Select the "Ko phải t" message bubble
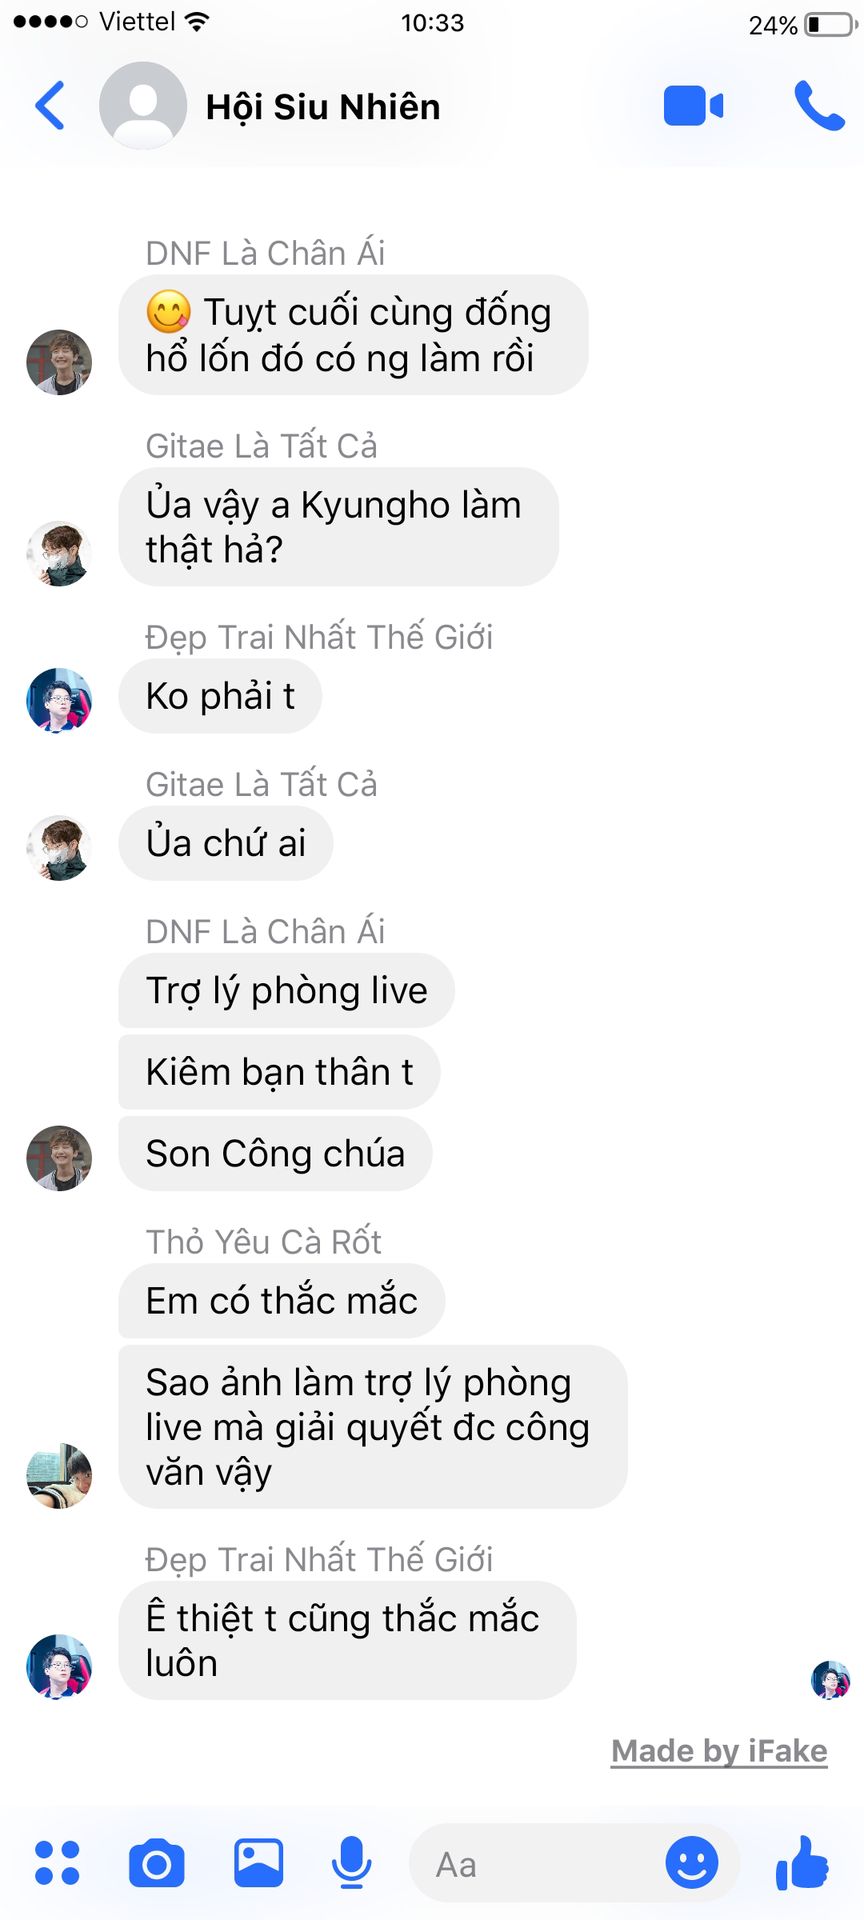The height and width of the screenshot is (1920, 864). (220, 696)
